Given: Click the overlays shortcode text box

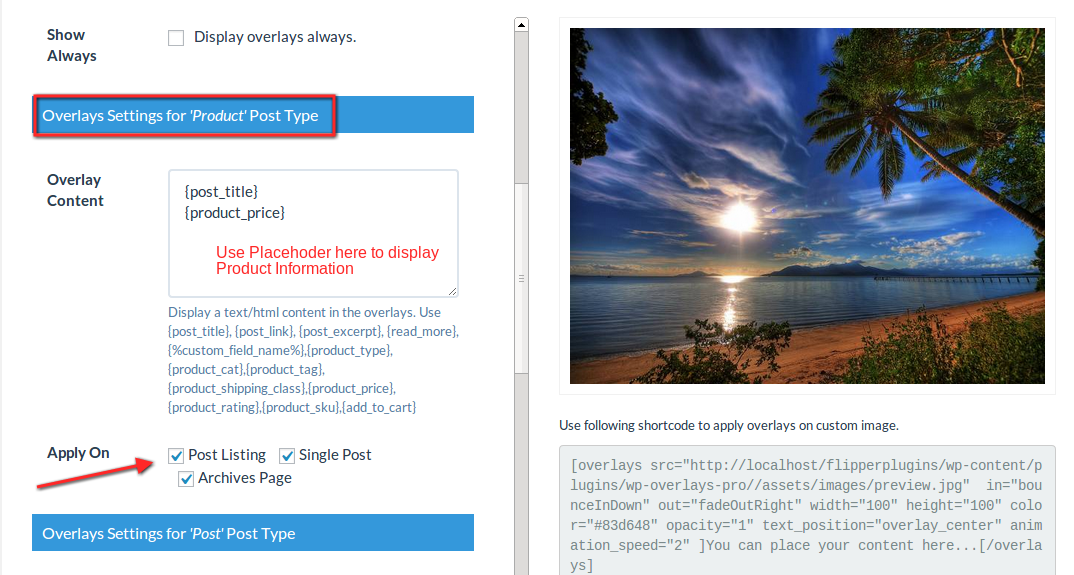Looking at the screenshot, I should click(x=807, y=511).
